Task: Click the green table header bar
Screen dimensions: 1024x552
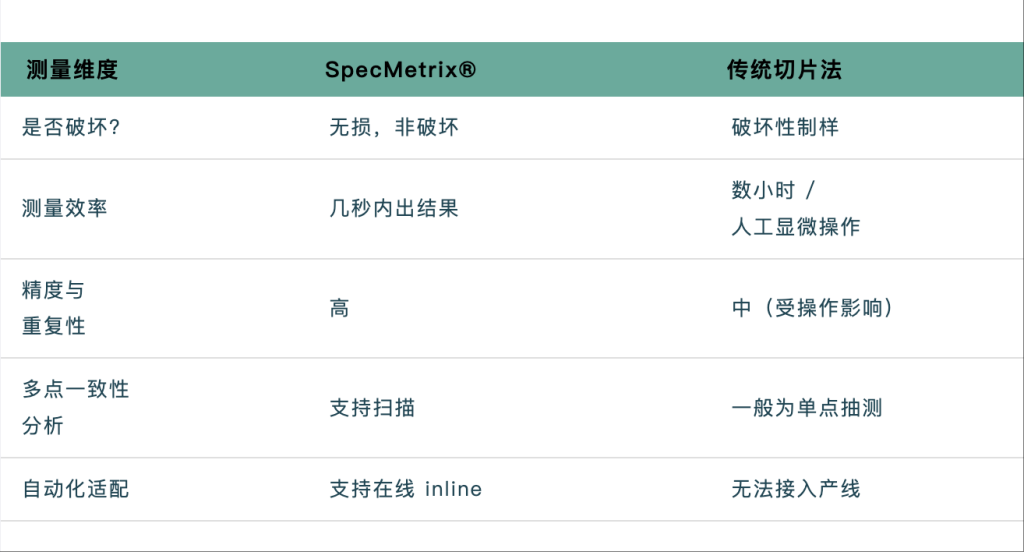Action: coord(512,69)
